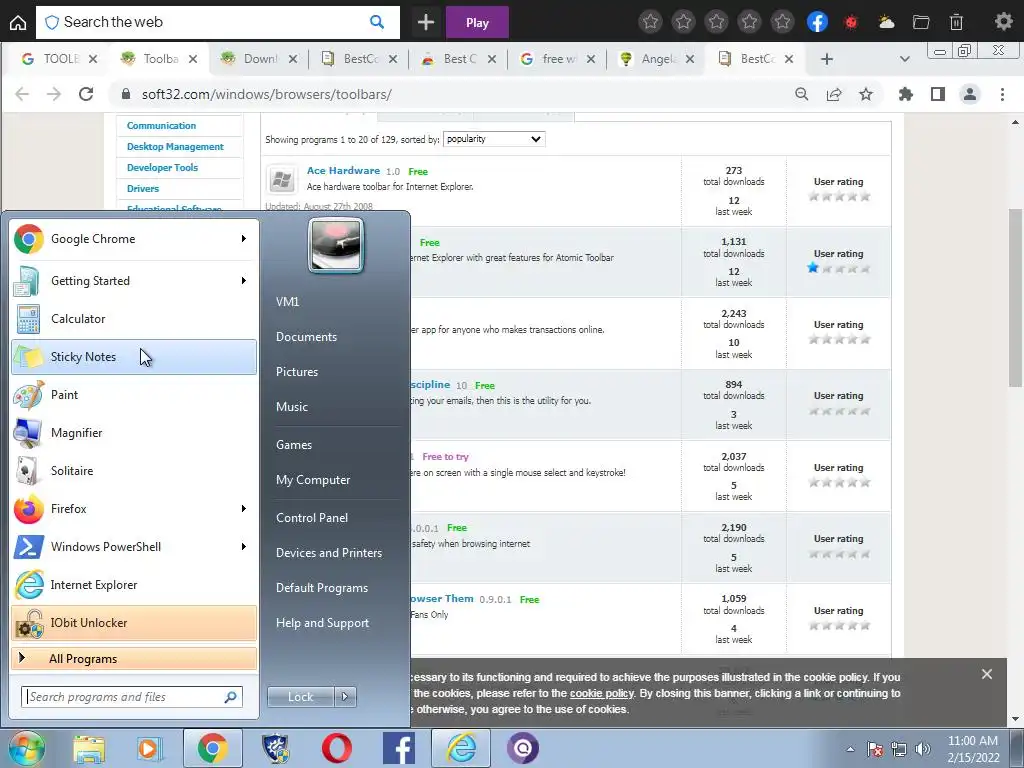Close the cookie banner
Screen dimensions: 1024x768
pyautogui.click(x=987, y=674)
